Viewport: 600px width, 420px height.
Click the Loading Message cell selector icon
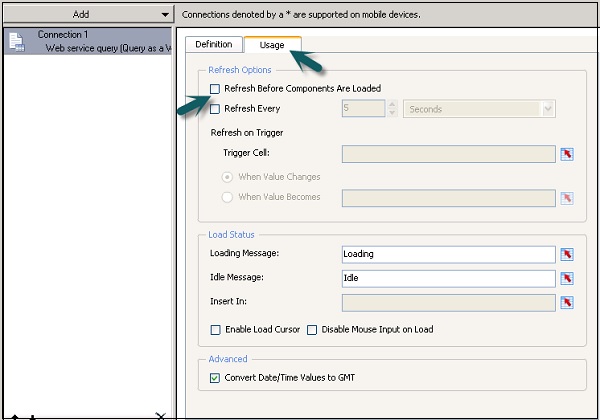pyautogui.click(x=568, y=254)
